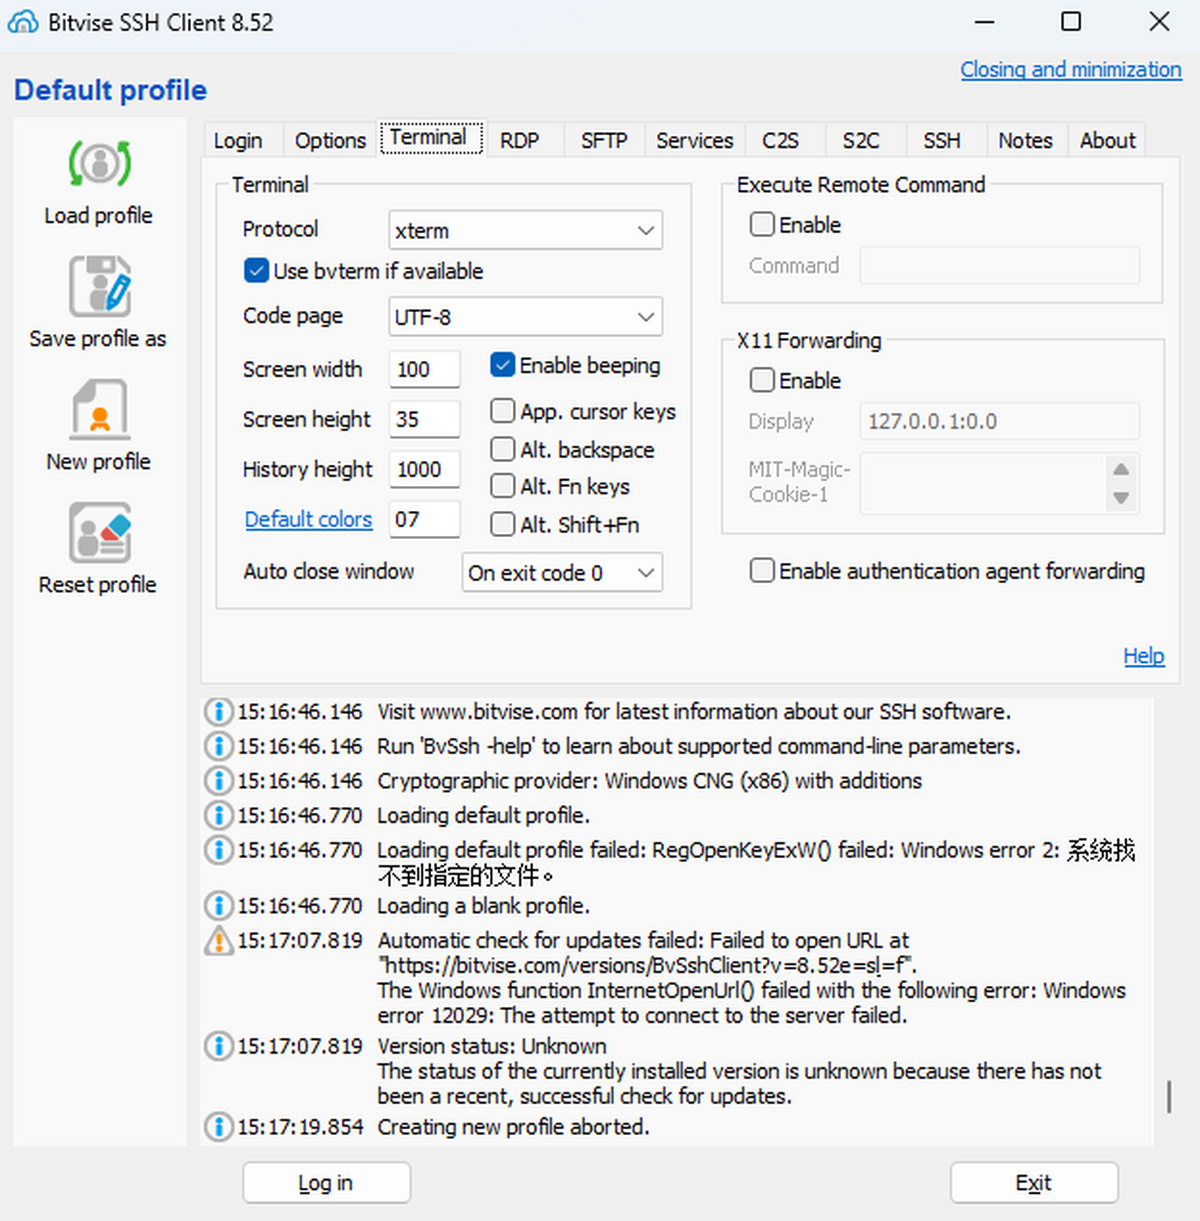1200x1221 pixels.
Task: Open the Services tab
Action: click(x=695, y=140)
